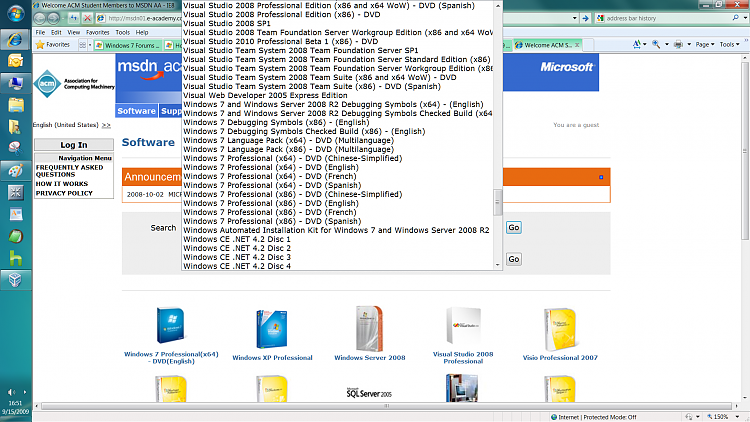Expand the Page menu dropdown
750x422 pixels.
tap(705, 44)
